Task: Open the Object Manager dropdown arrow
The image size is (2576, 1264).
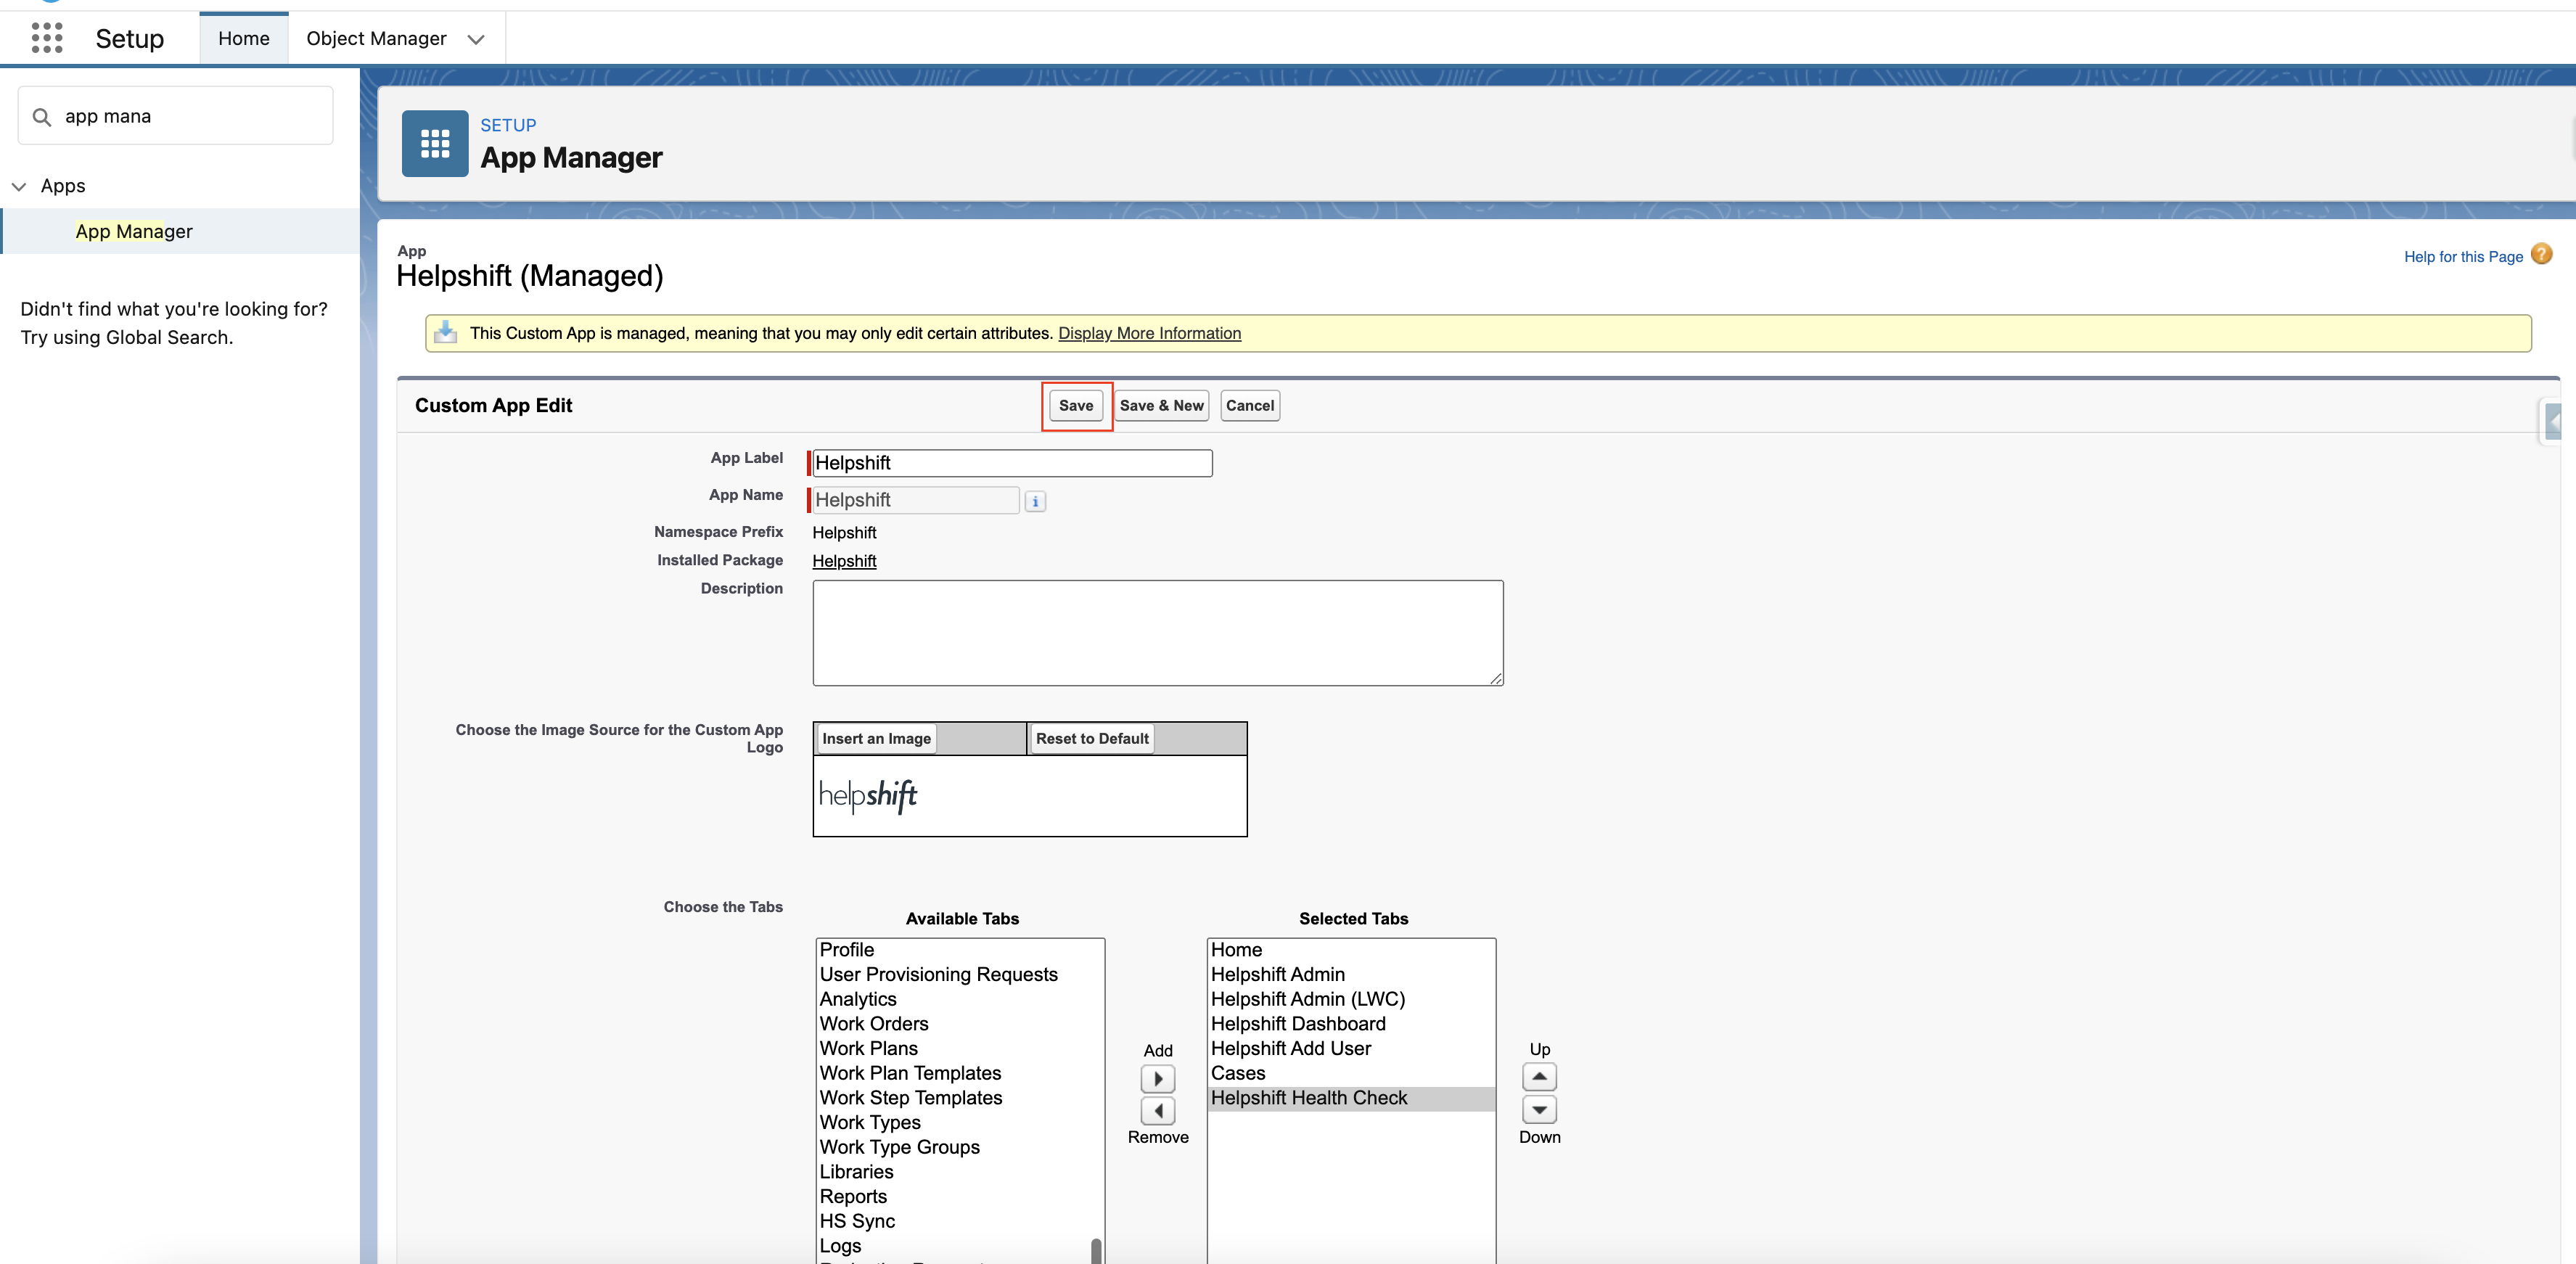Action: tap(476, 39)
